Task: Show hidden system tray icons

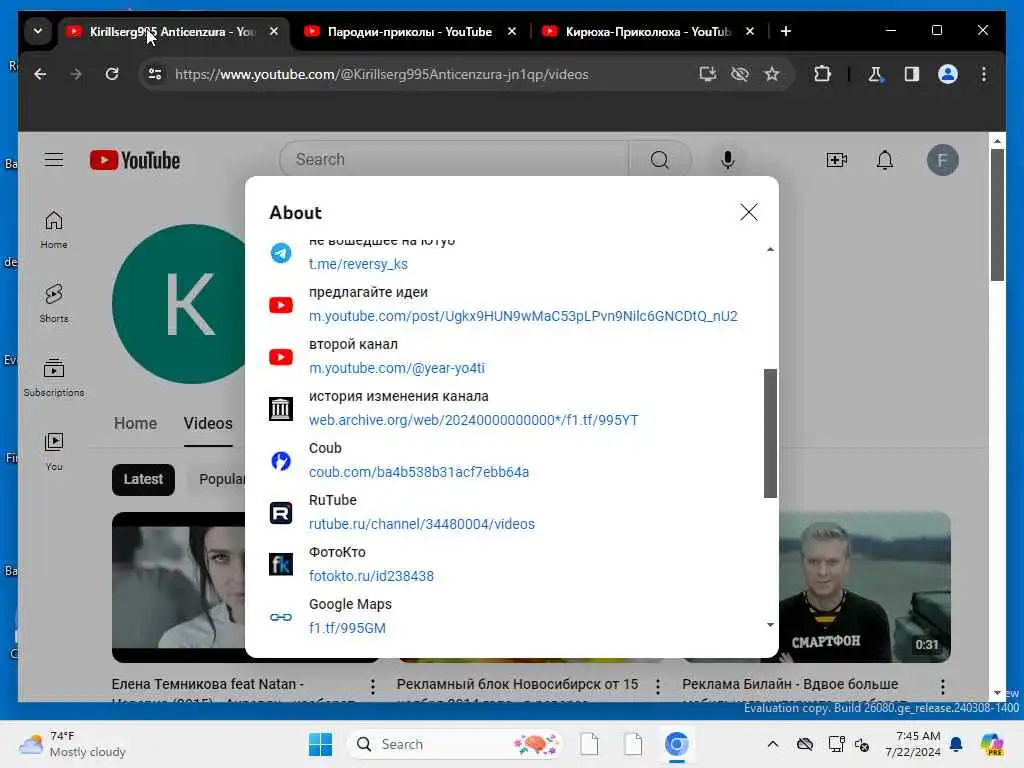Action: click(x=773, y=744)
